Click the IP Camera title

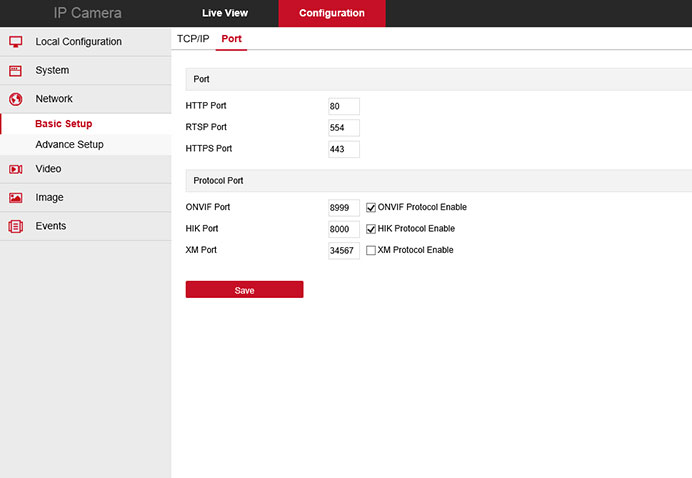[87, 13]
